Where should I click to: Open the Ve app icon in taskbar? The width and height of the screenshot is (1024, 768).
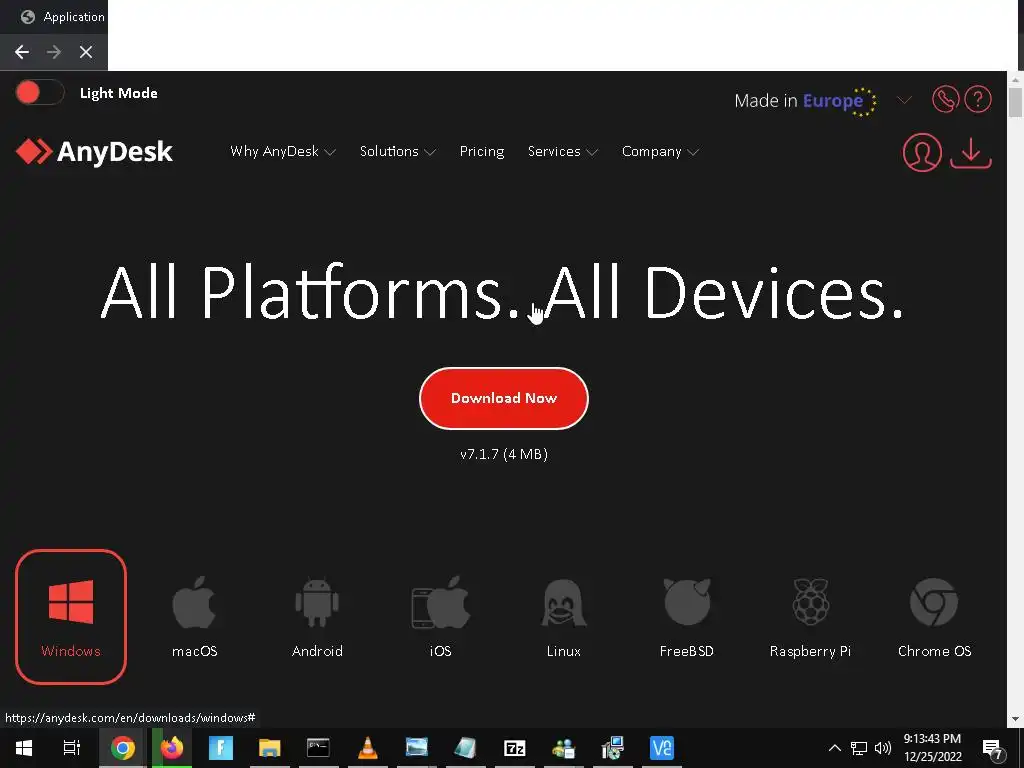pyautogui.click(x=662, y=748)
